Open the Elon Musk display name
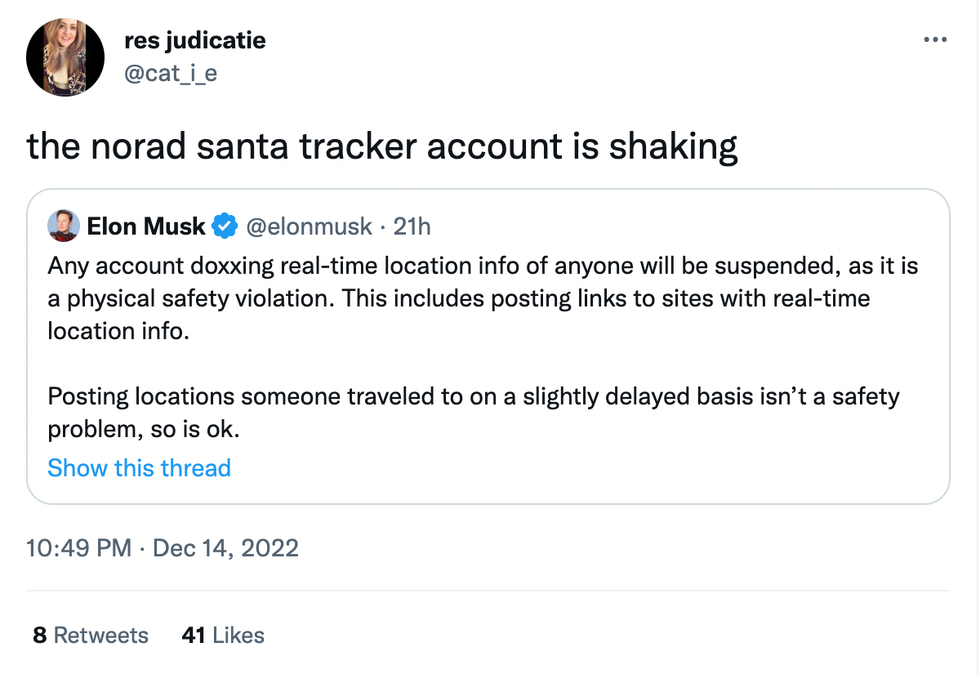980x675 pixels. point(146,227)
